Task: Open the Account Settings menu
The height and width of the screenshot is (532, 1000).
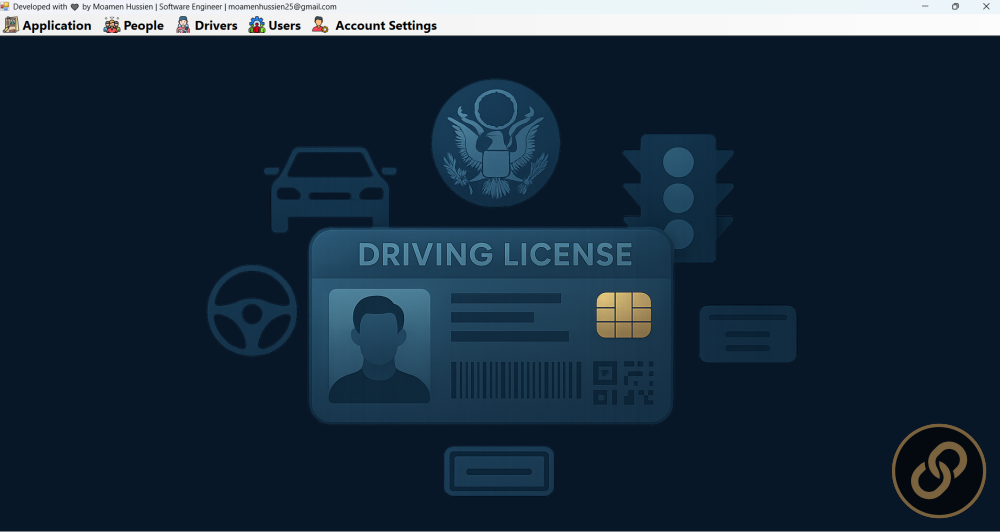Action: 375,26
